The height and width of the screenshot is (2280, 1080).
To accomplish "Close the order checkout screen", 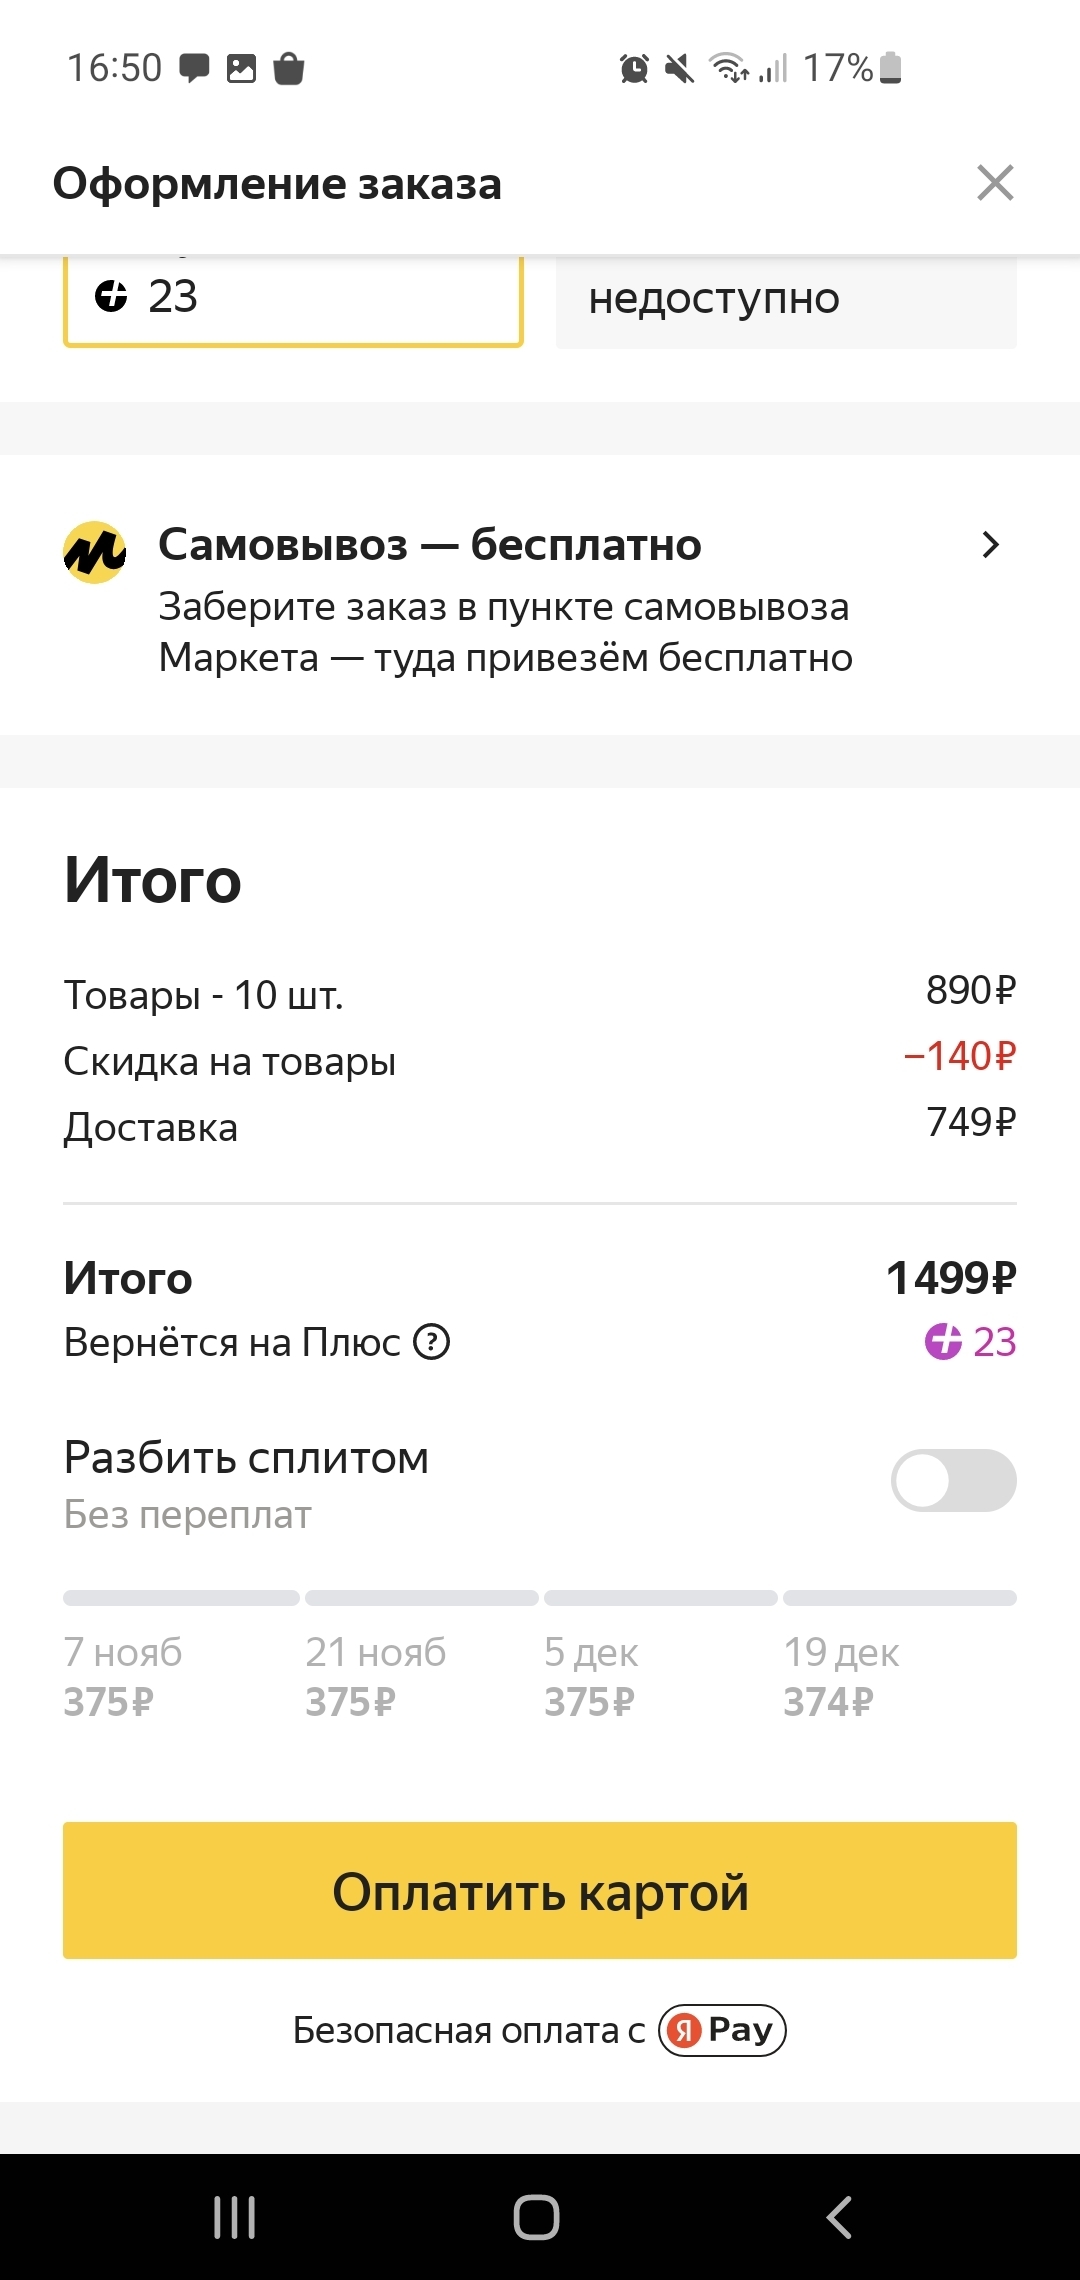I will (995, 183).
